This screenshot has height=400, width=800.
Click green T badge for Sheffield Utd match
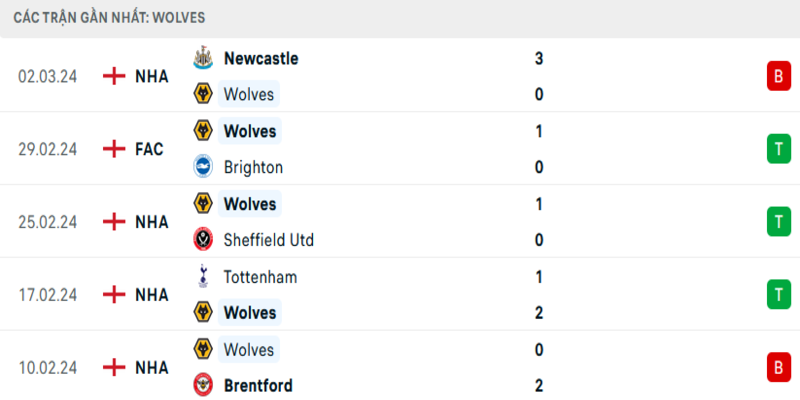pos(777,222)
